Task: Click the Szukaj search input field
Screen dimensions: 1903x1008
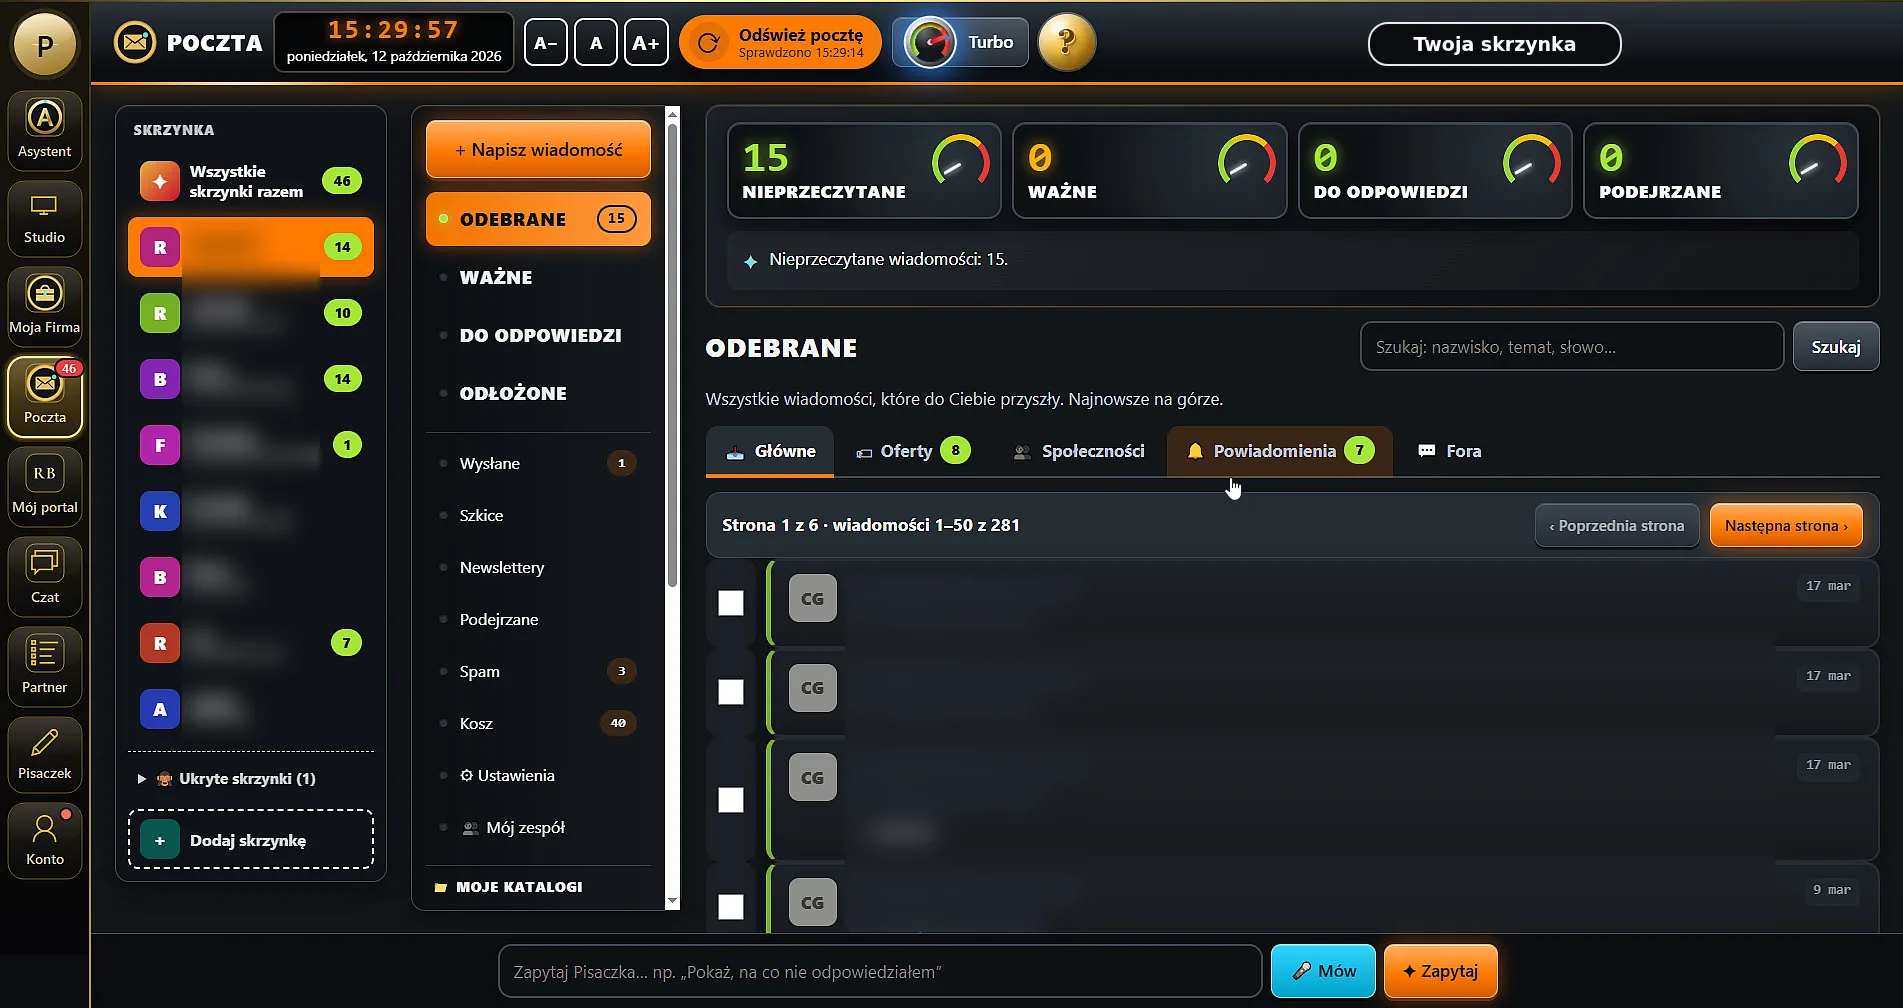Action: (1572, 347)
